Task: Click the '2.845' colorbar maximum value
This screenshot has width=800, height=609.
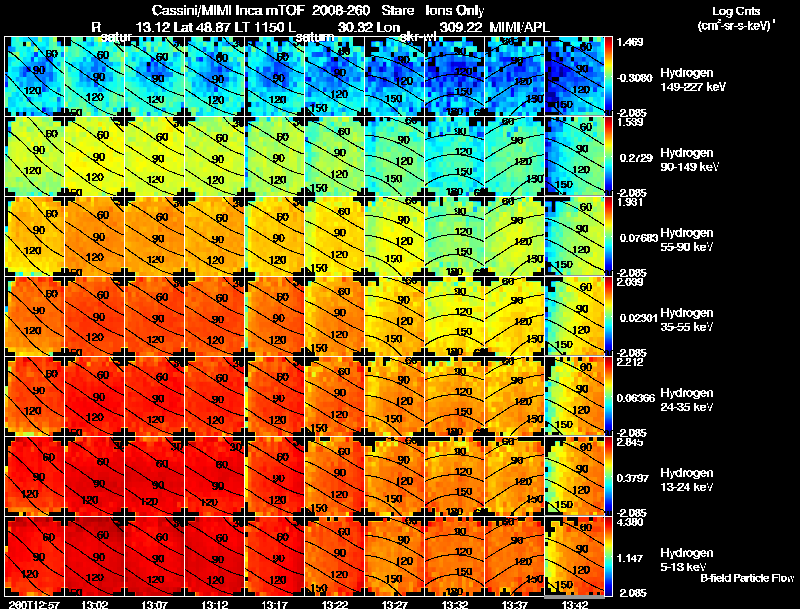Action: (630, 442)
